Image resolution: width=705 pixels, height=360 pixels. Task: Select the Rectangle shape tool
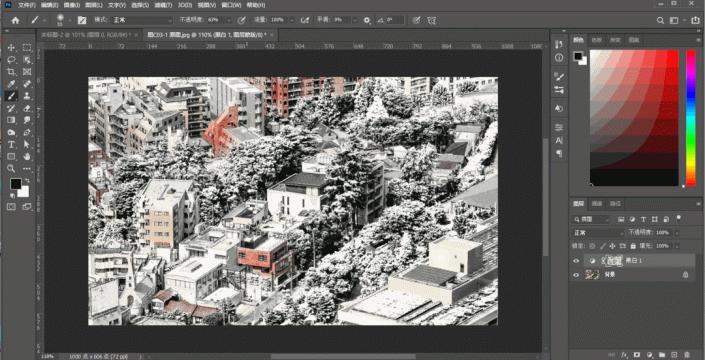12,157
